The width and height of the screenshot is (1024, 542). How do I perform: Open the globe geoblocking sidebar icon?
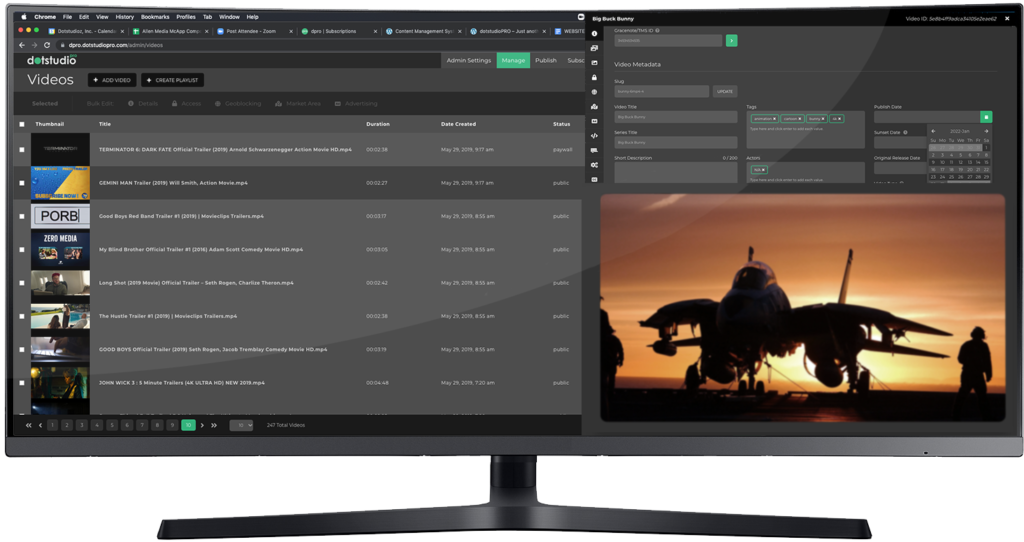595,92
